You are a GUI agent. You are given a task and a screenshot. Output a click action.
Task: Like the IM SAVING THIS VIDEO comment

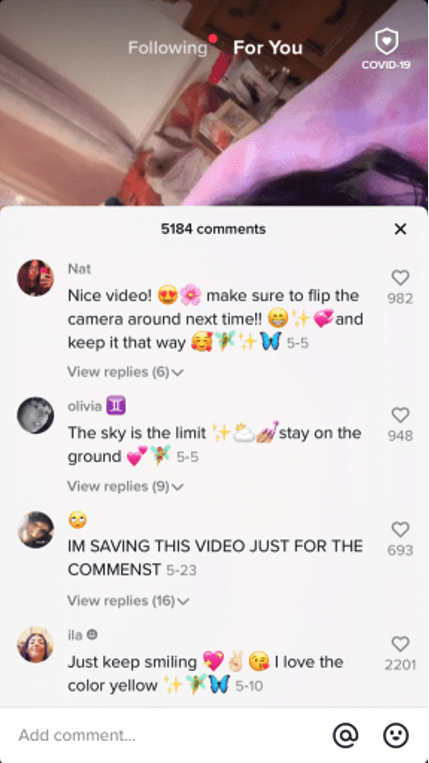coord(400,529)
